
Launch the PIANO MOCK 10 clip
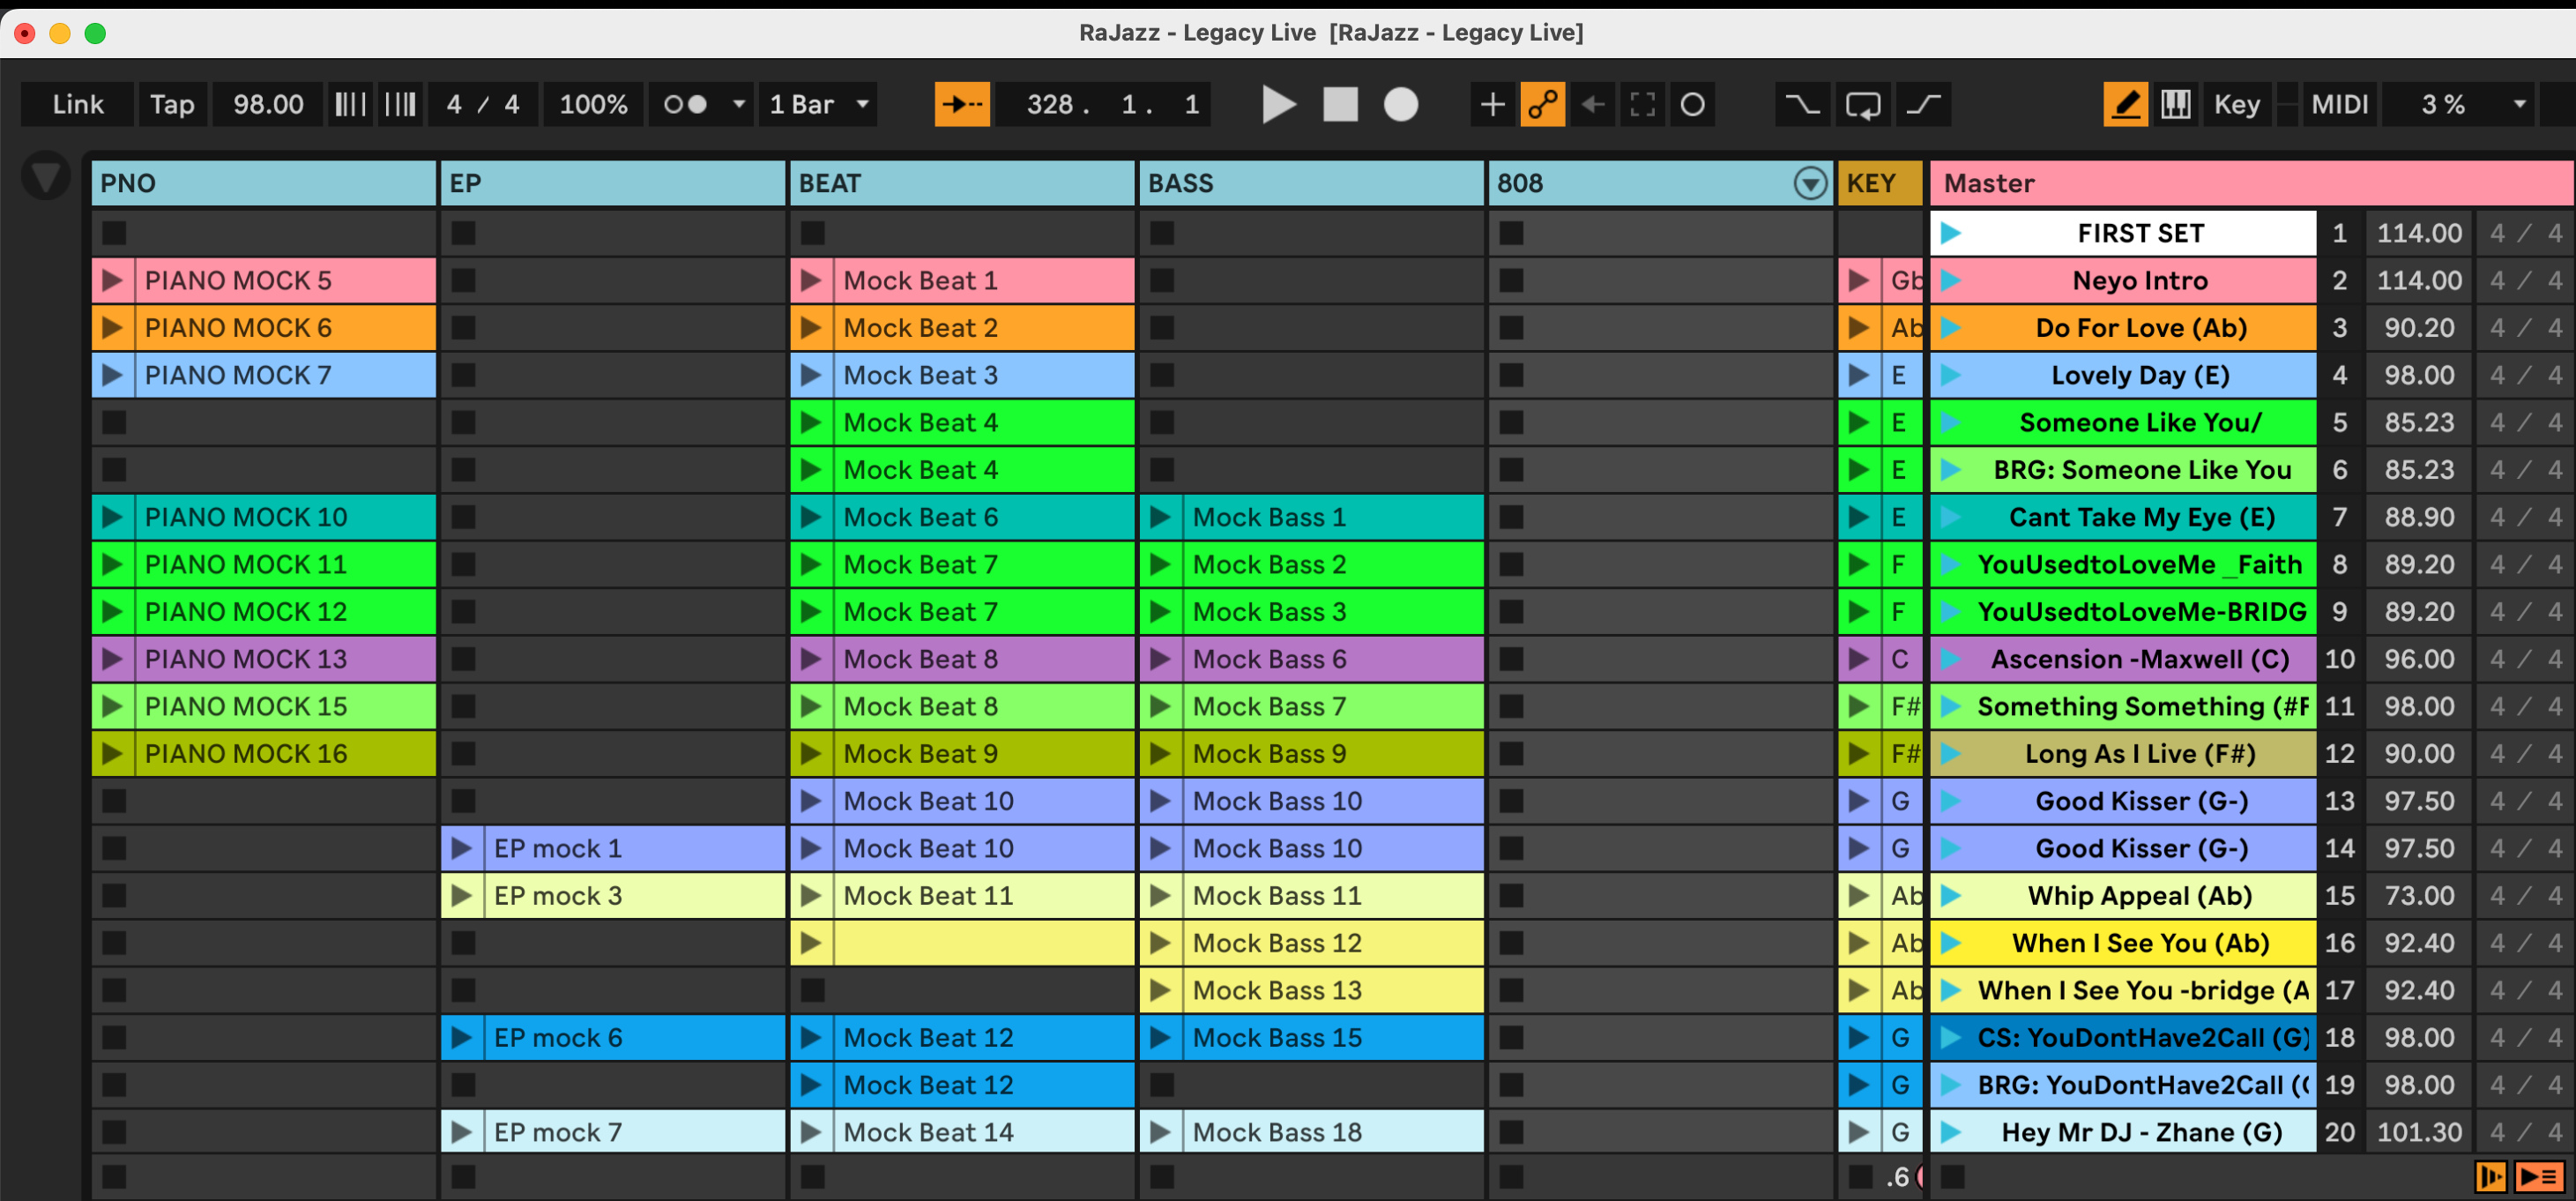(x=113, y=518)
